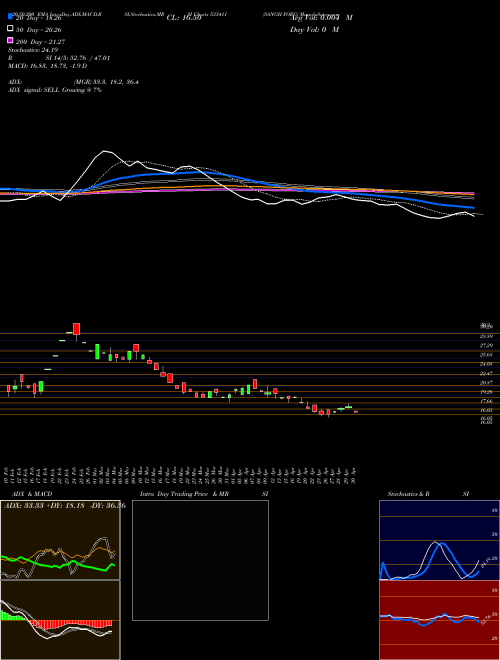Click the 'Day Vol: 0 M' label
The width and height of the screenshot is (500, 660).
coord(314,30)
